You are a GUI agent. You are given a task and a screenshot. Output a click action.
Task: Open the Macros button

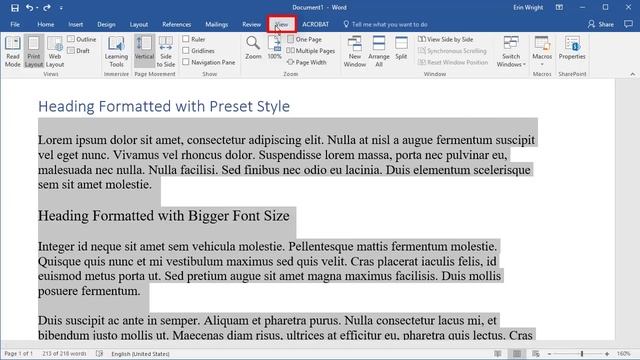(542, 47)
